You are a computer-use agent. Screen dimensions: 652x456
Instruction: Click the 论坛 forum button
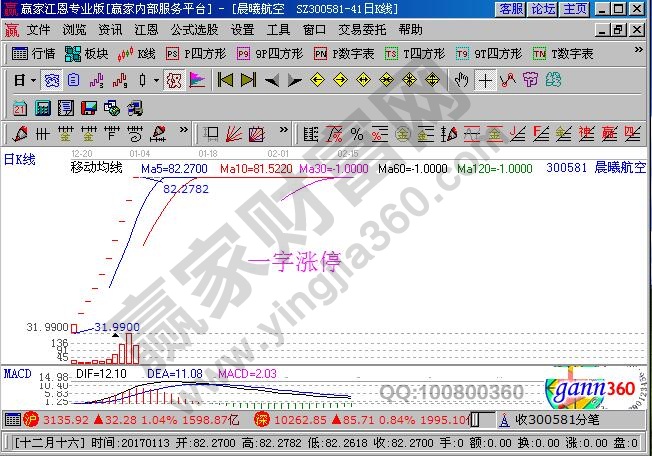click(x=543, y=9)
